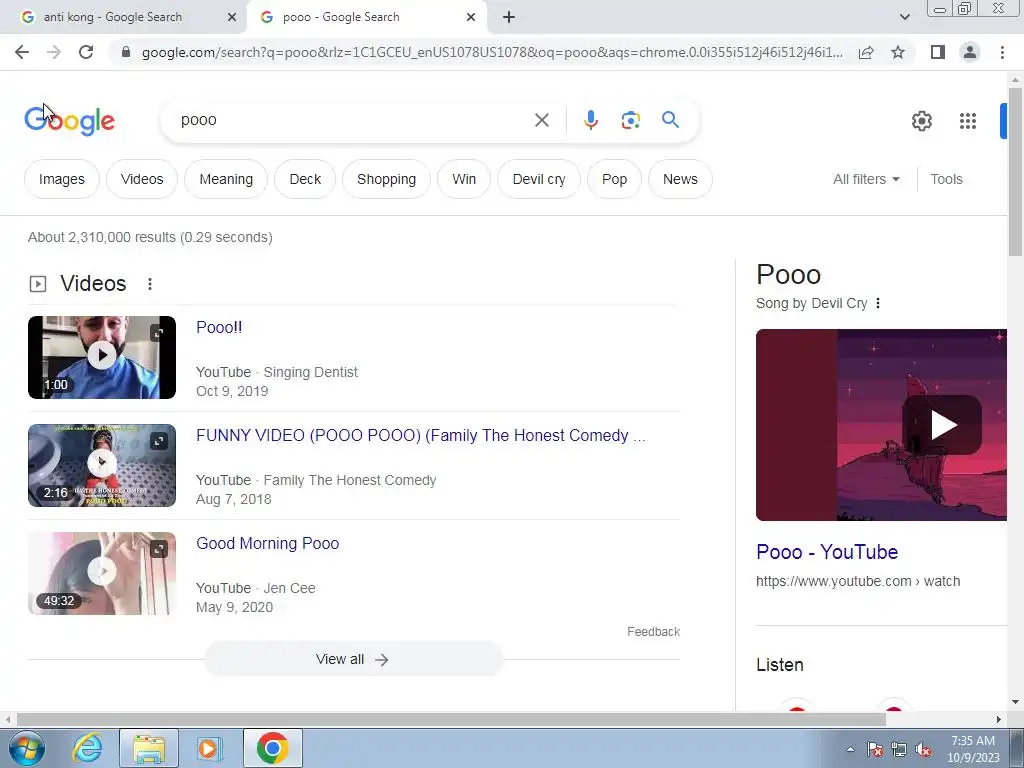Bookmark this page with the star icon
The image size is (1024, 768).
[898, 52]
